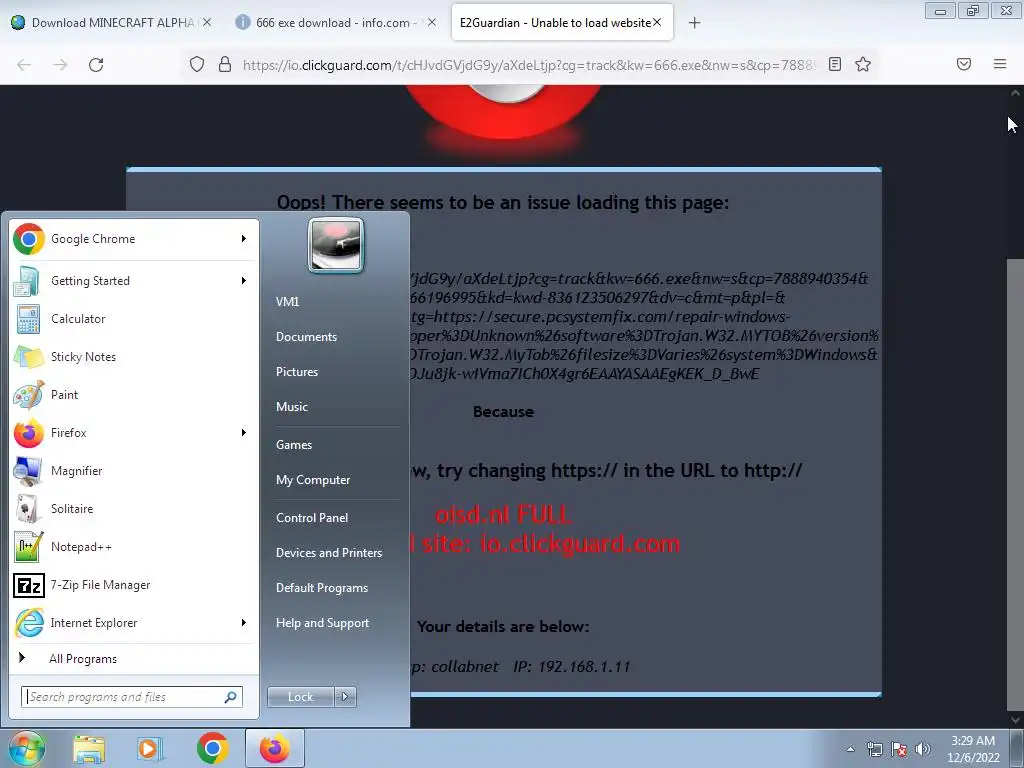Click the page vertical scrollbar thumb
This screenshot has width=1024, height=768.
click(x=1016, y=483)
